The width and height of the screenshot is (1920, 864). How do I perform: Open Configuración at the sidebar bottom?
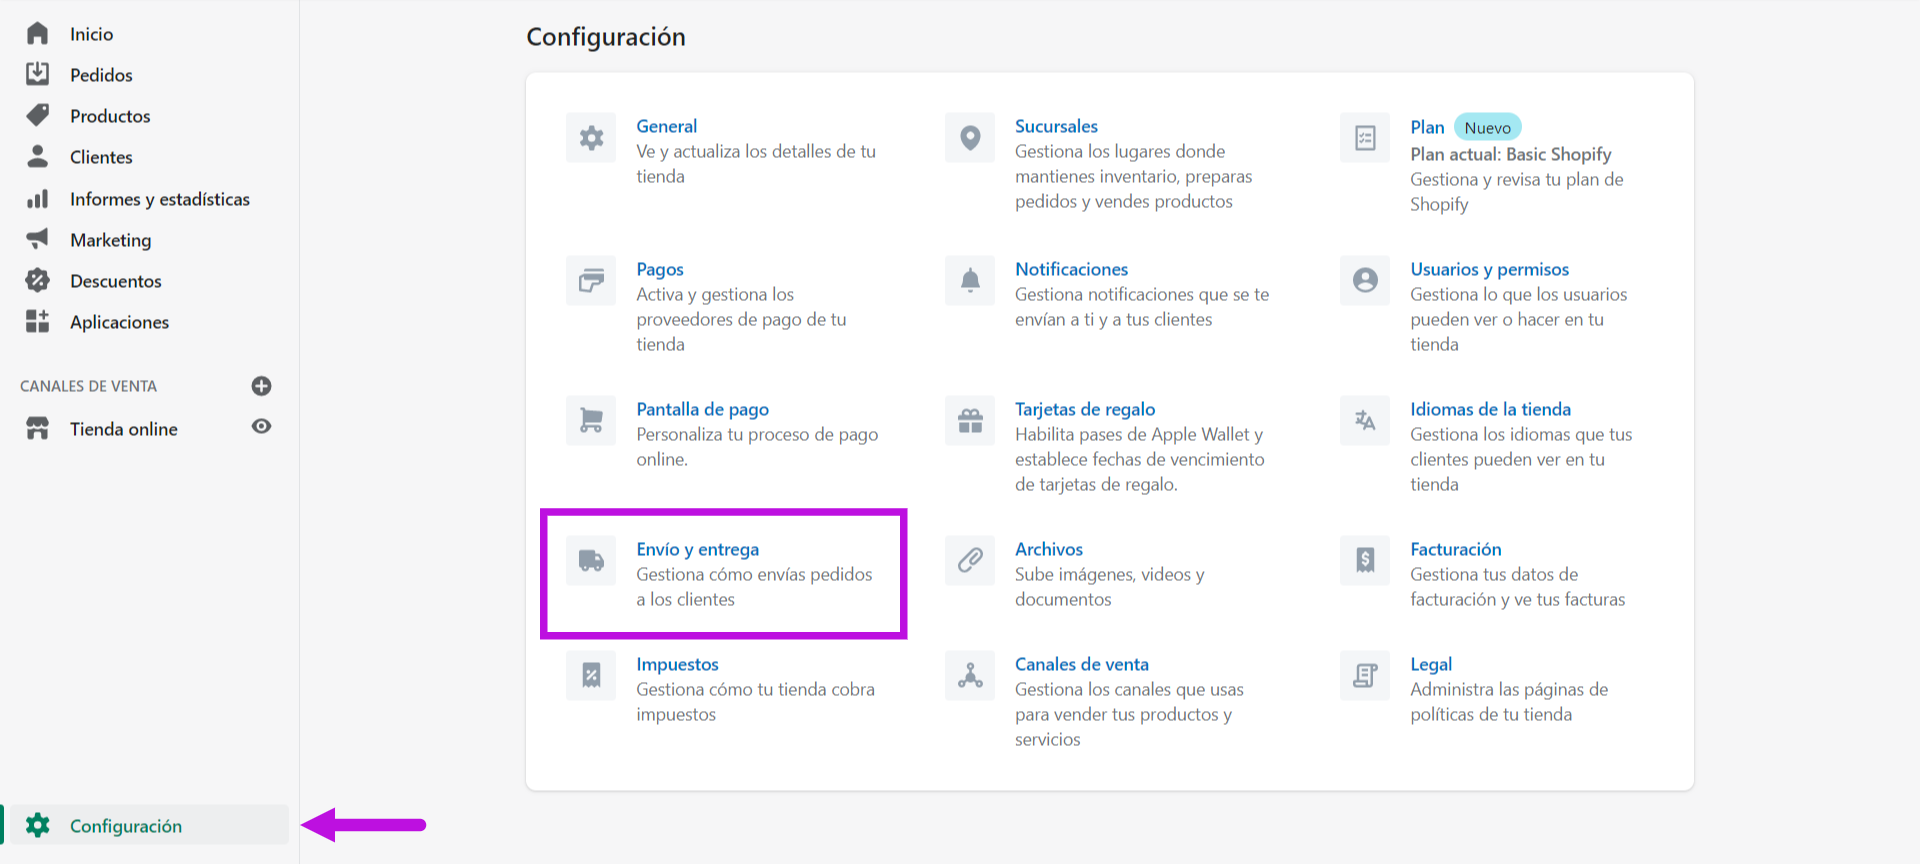tap(125, 826)
